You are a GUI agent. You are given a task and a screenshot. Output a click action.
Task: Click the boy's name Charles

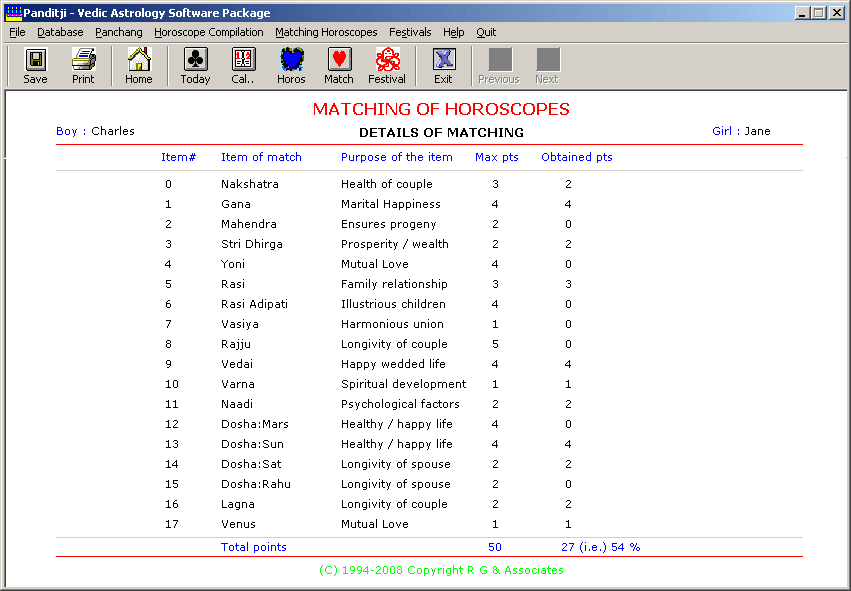pyautogui.click(x=113, y=131)
